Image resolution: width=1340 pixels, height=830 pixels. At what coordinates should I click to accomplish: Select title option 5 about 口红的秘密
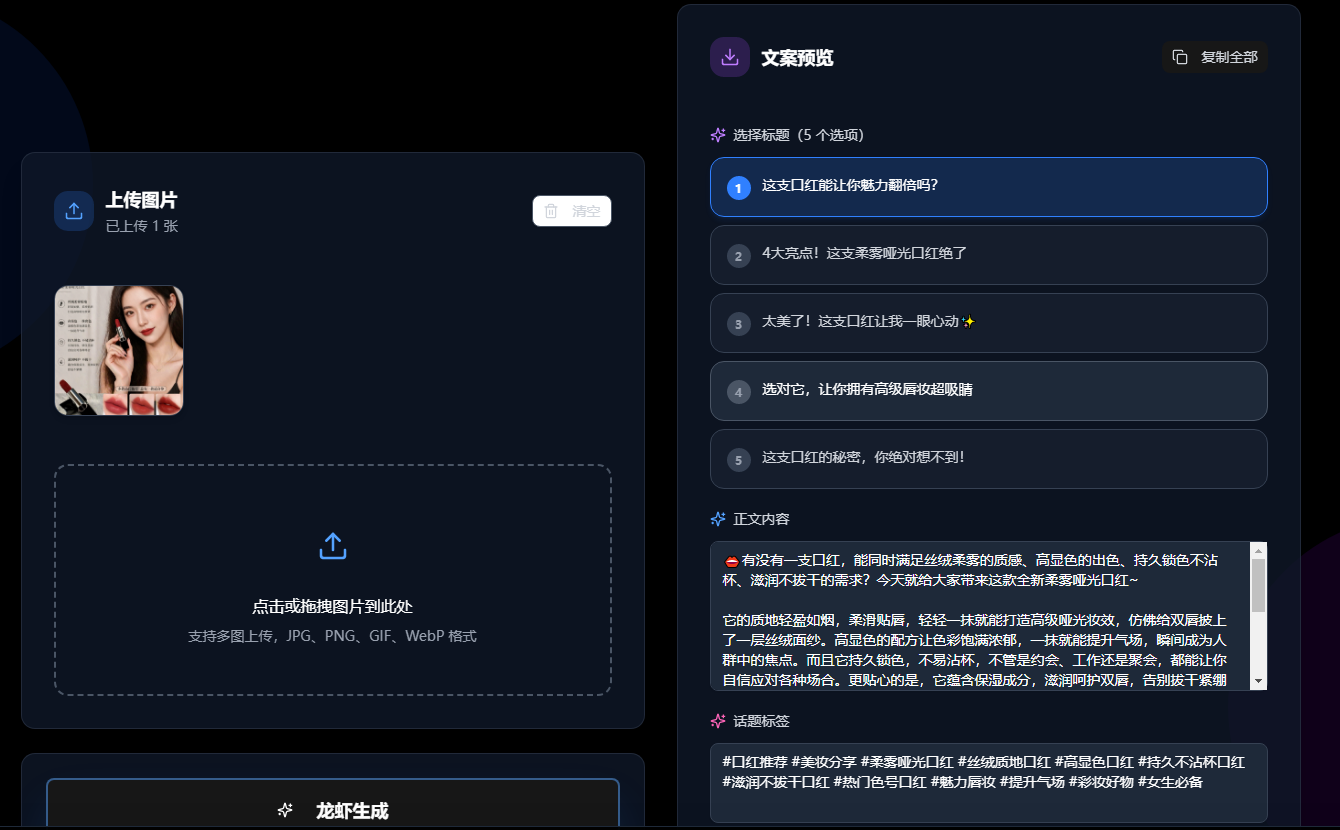[x=988, y=459]
